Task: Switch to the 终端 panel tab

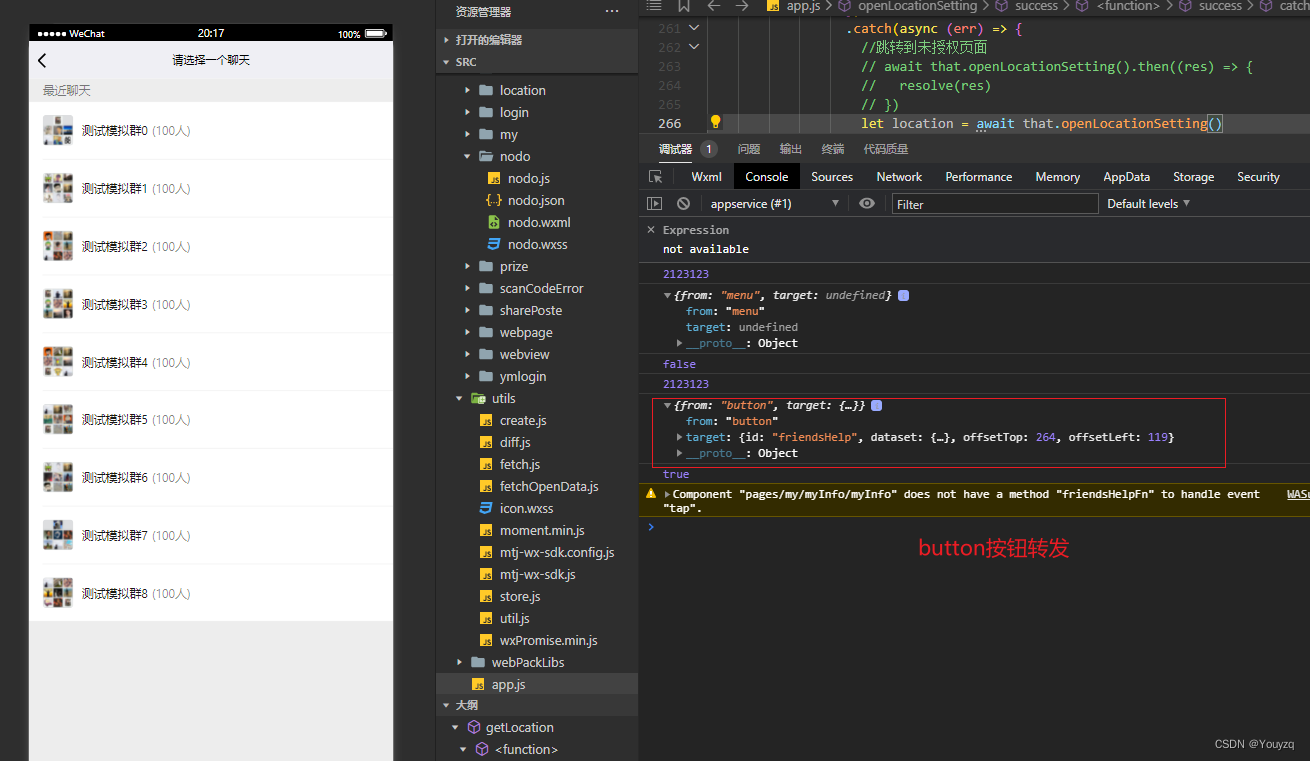Action: click(832, 149)
